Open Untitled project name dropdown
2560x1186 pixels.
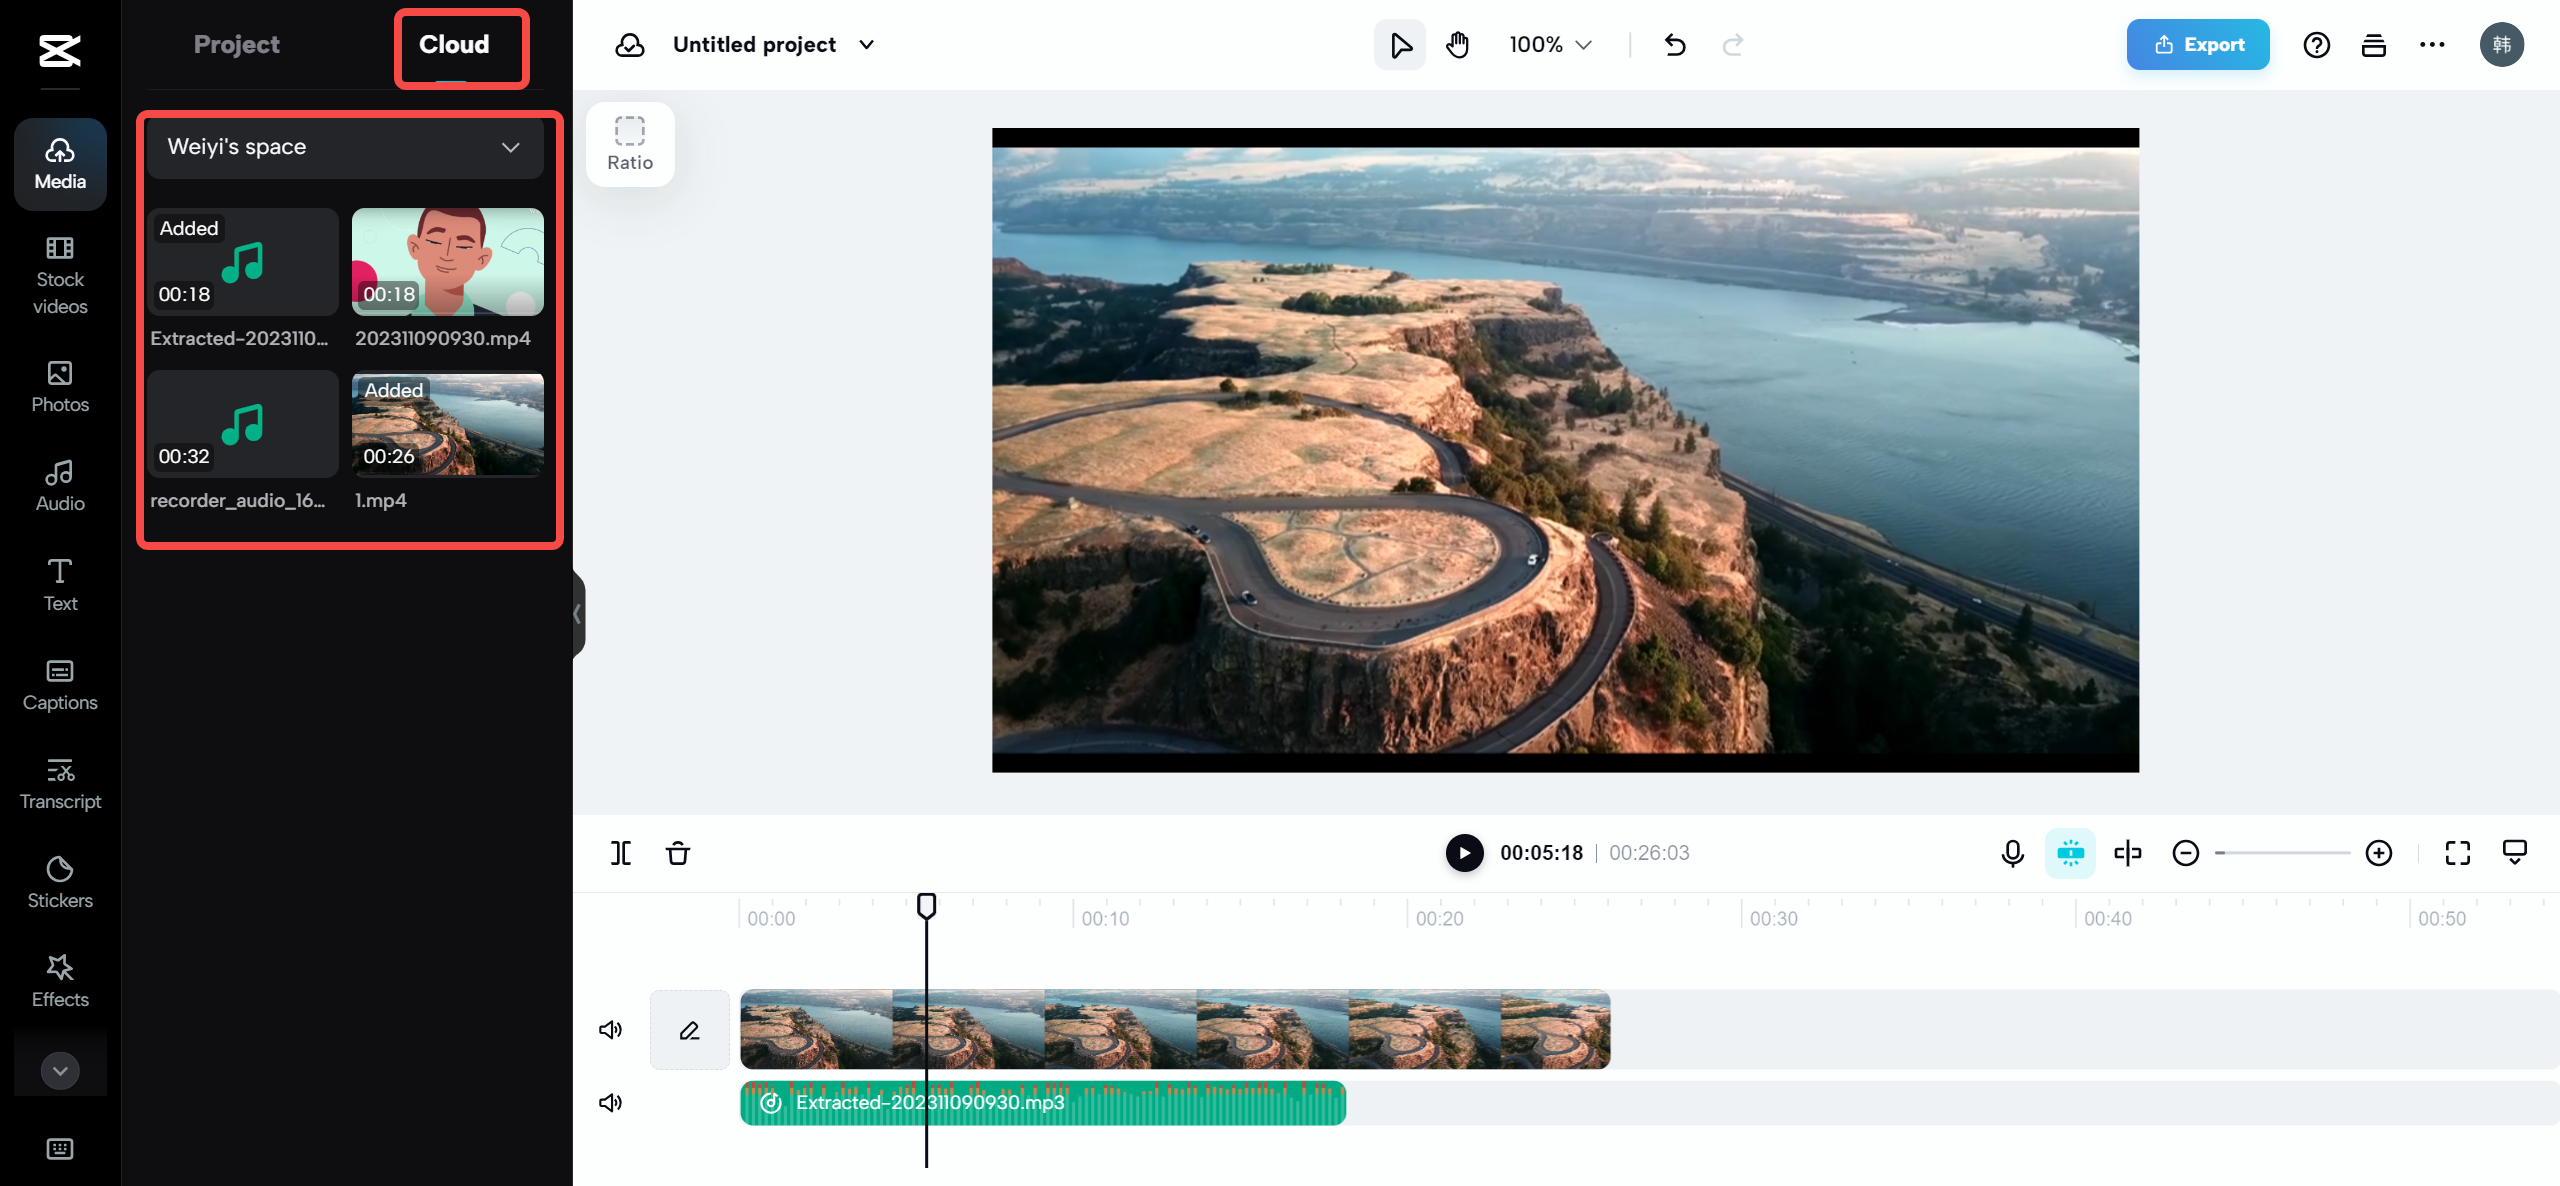click(x=773, y=45)
